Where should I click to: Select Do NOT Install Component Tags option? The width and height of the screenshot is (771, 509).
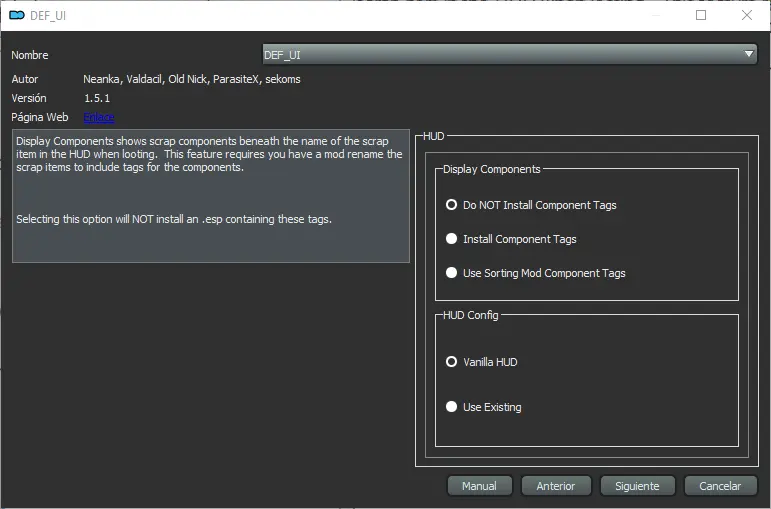pos(451,205)
